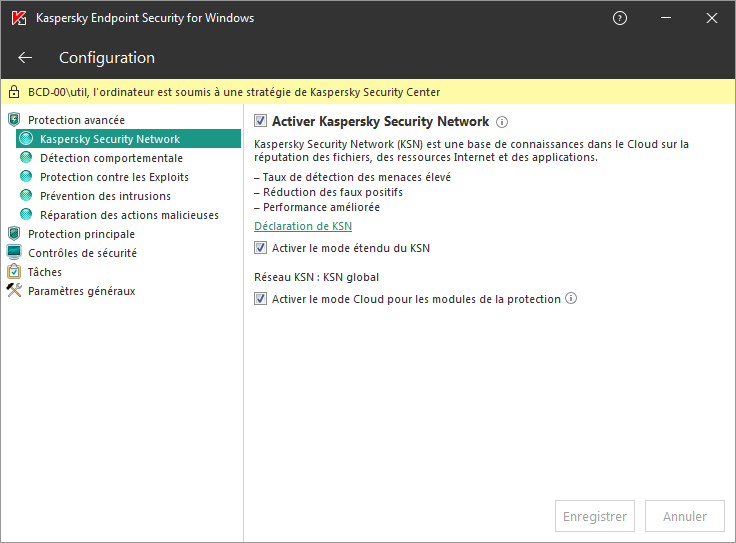
Task: Click the Kaspersky logo in the title bar
Action: 18,18
